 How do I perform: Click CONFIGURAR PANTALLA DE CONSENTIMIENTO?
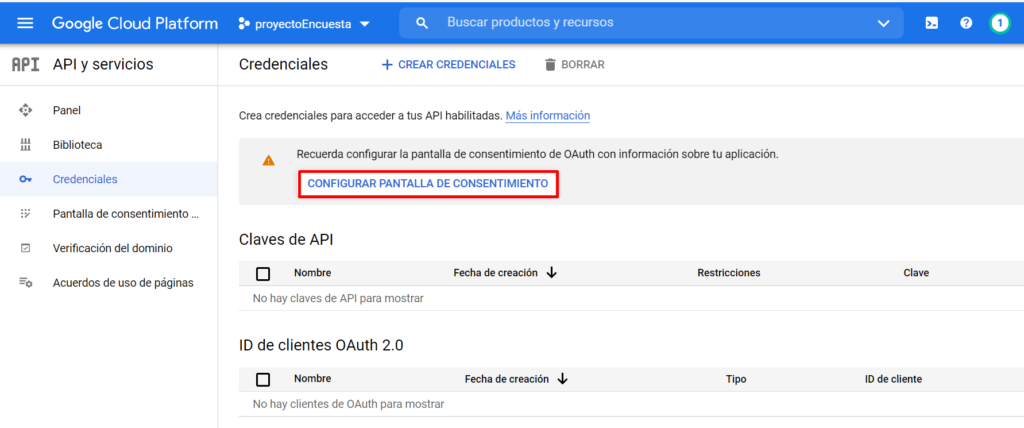point(428,184)
